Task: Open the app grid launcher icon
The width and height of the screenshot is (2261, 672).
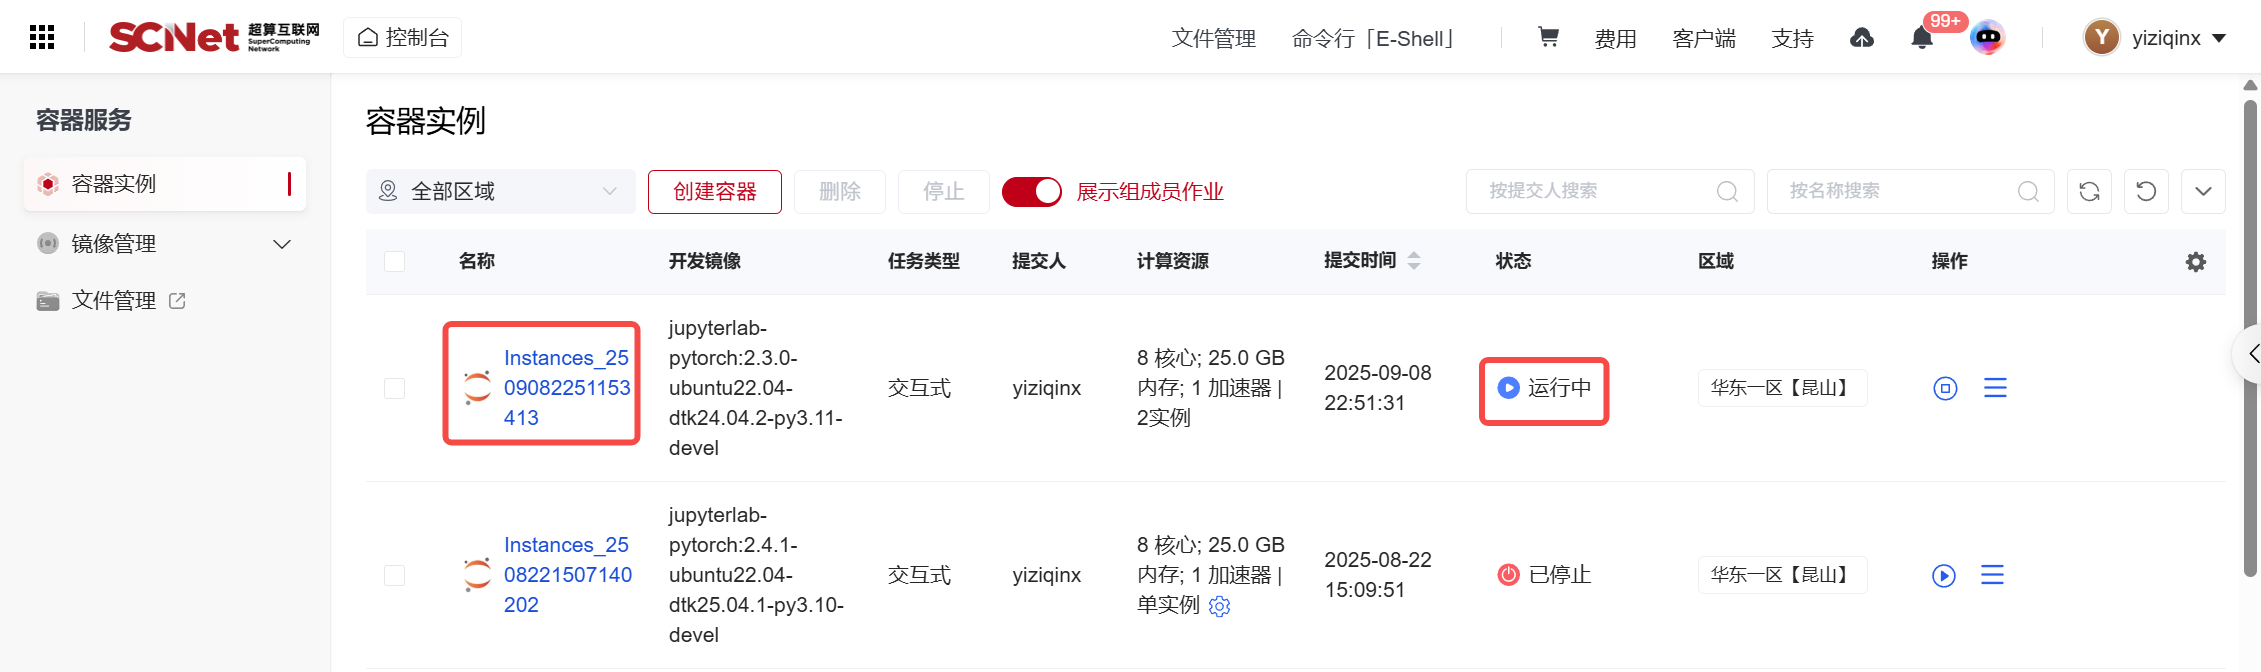Action: pyautogui.click(x=42, y=38)
